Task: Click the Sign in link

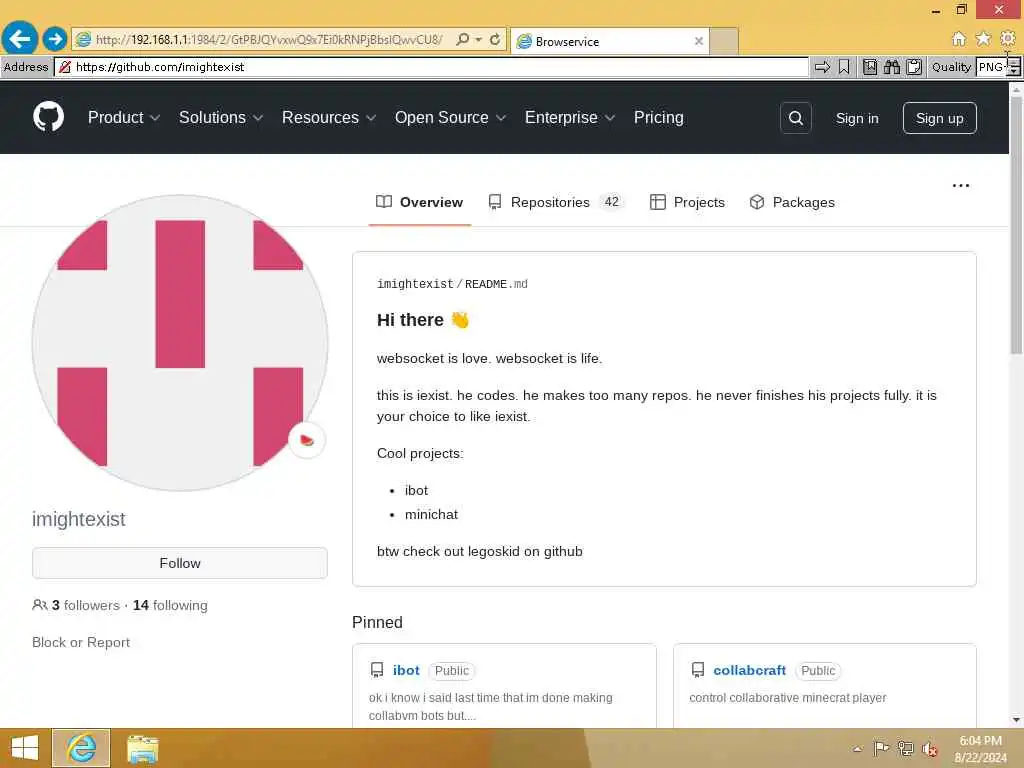Action: 857,118
